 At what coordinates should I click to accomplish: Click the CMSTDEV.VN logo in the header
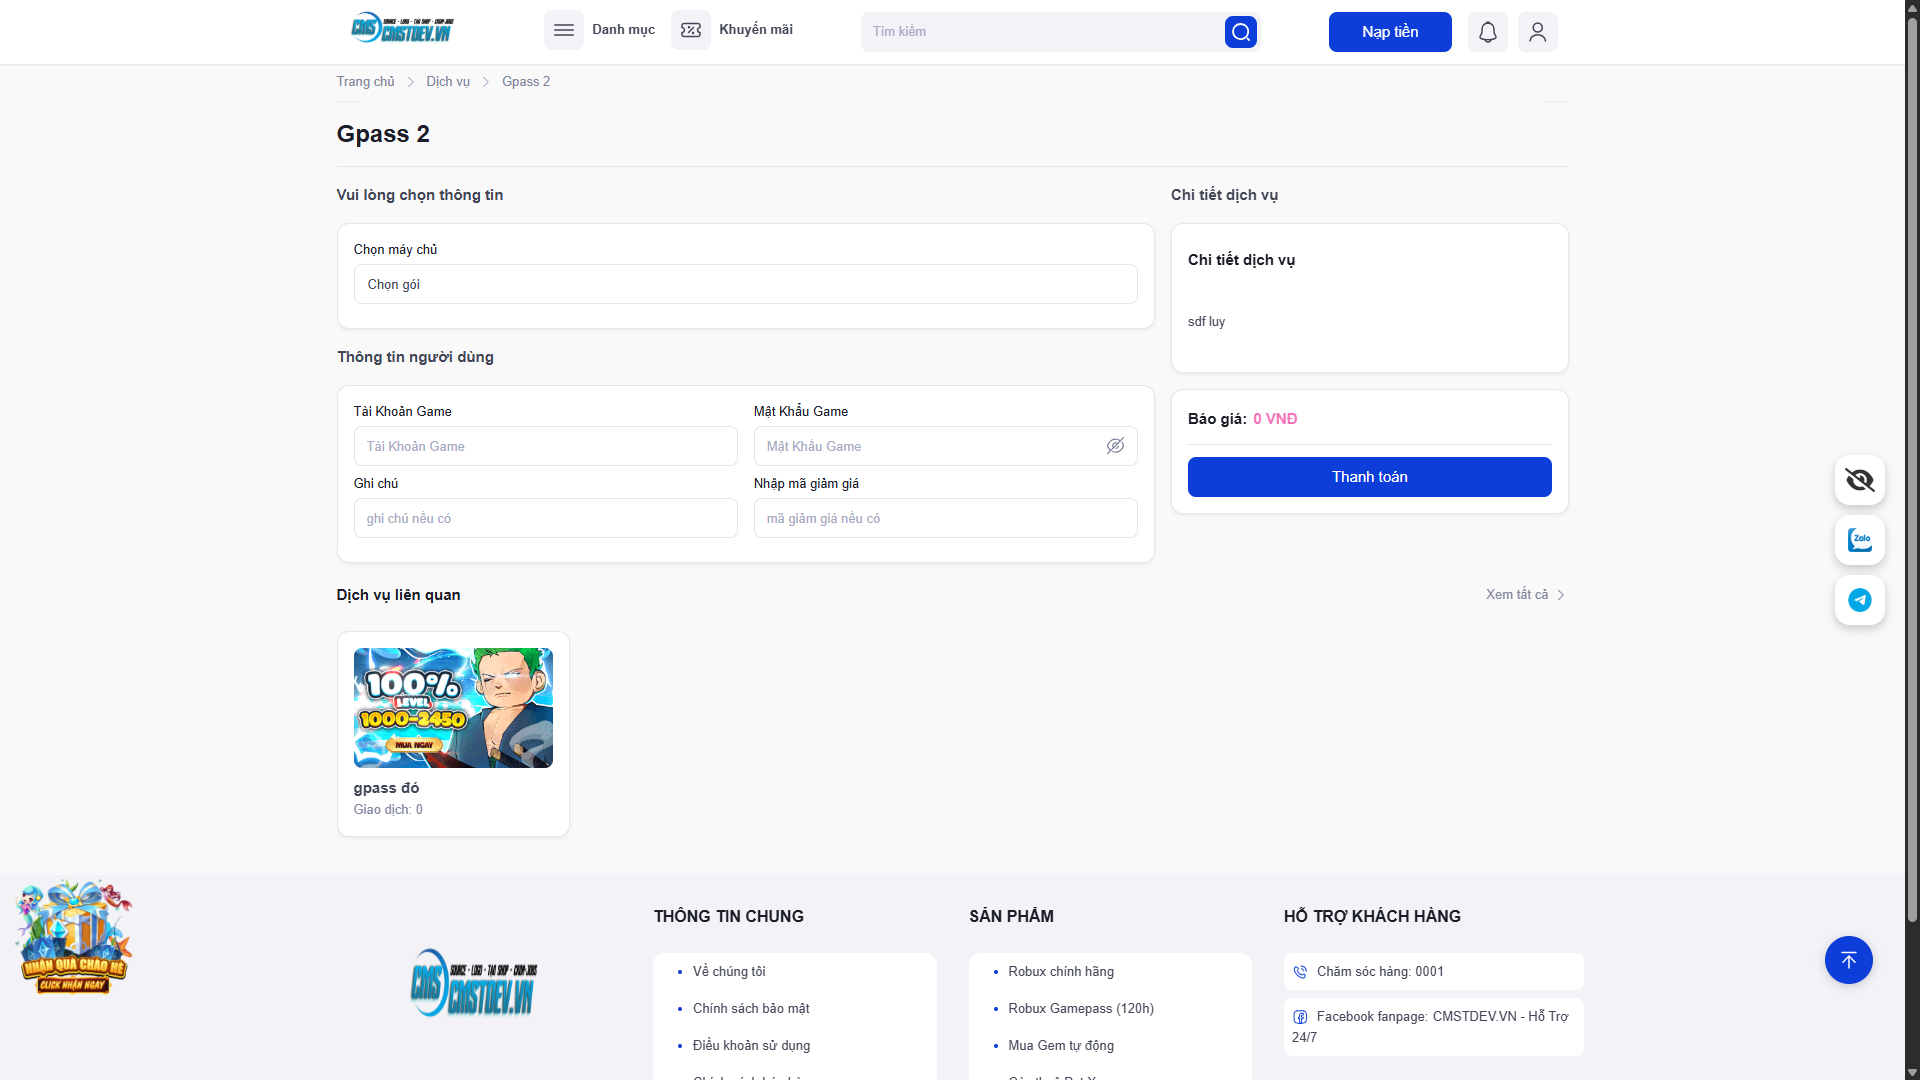(x=402, y=30)
